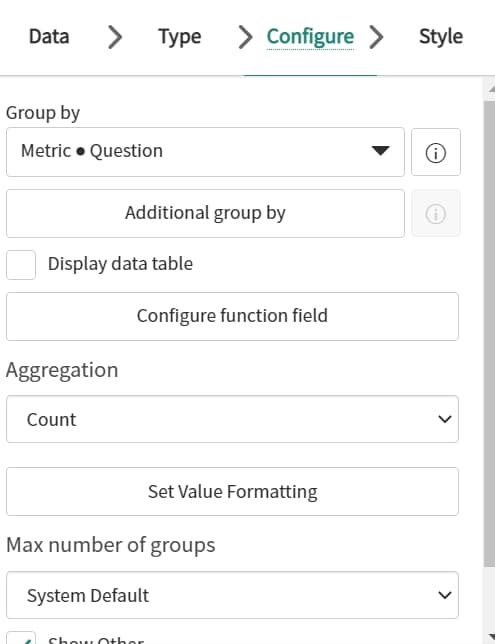The width and height of the screenshot is (495, 644).
Task: Click the Group by label
Action: 43,113
